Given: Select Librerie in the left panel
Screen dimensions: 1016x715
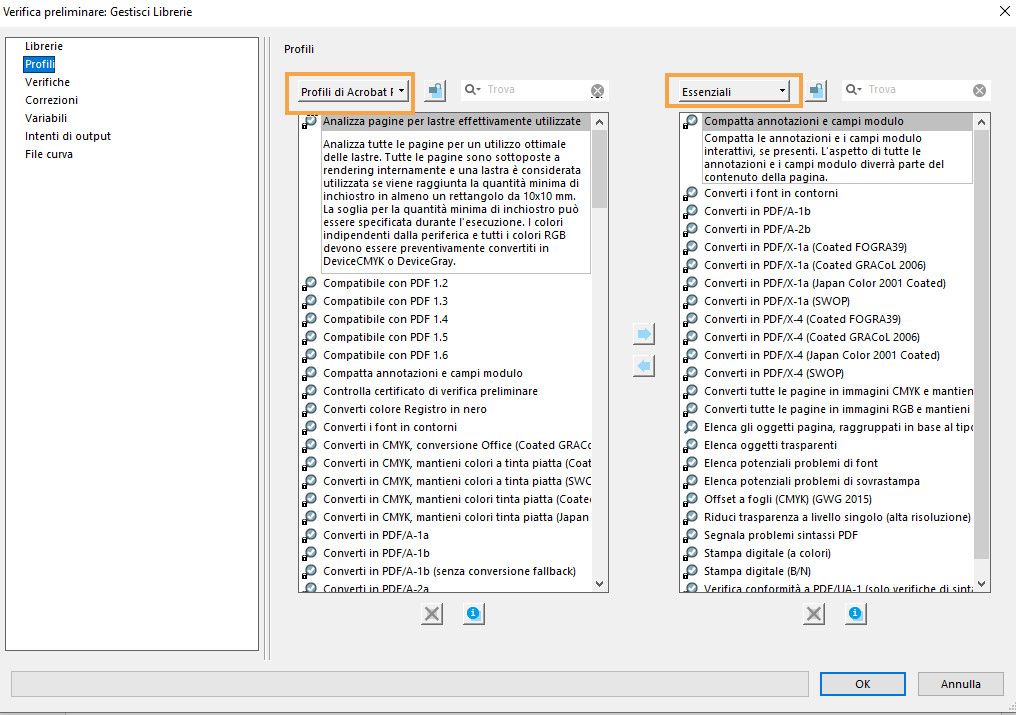Looking at the screenshot, I should coord(44,46).
